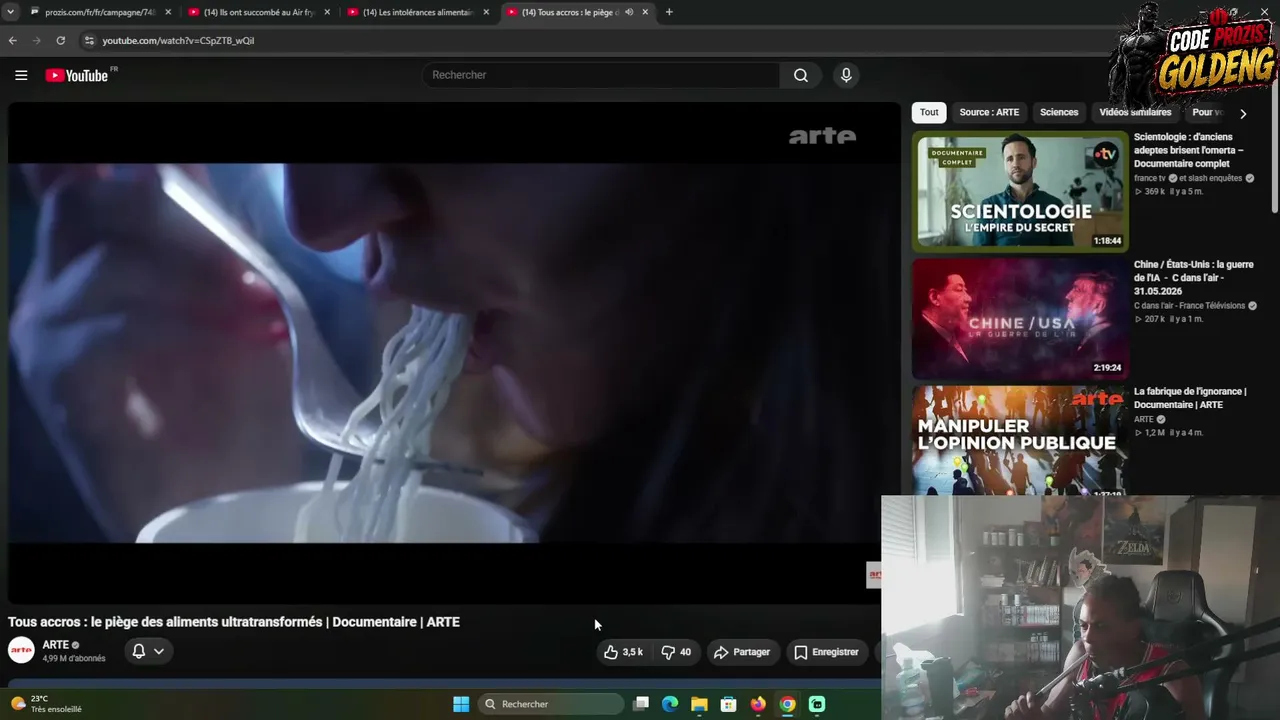Screen dimensions: 1280x720
Task: Open 'Scientologie : d'anciens adeptes' video title
Action: [x=1189, y=150]
